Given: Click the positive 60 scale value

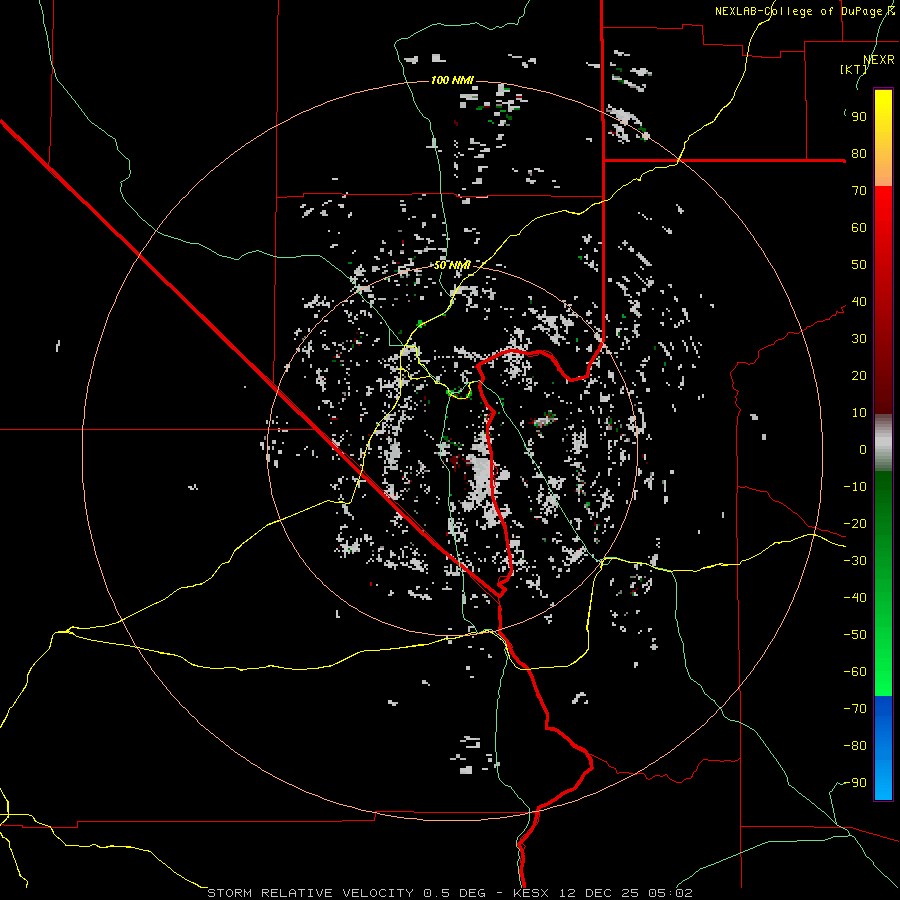Looking at the screenshot, I should point(859,228).
